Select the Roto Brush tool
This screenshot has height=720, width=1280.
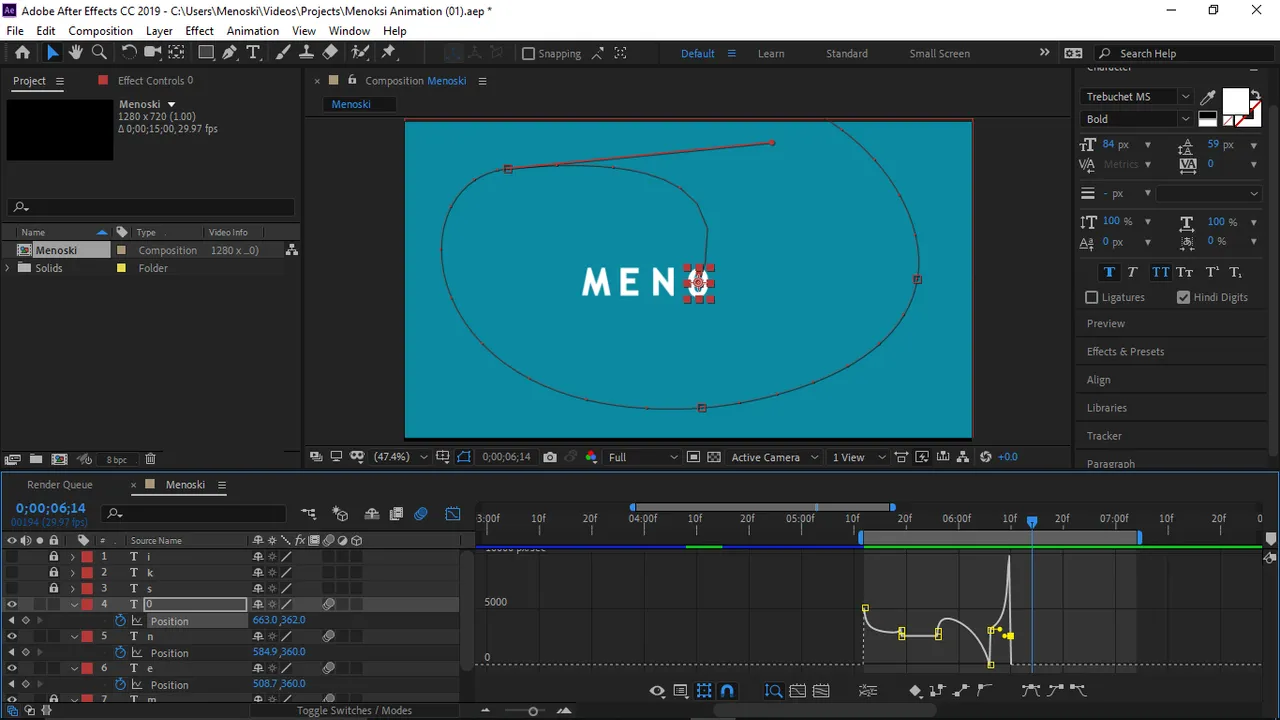(360, 53)
